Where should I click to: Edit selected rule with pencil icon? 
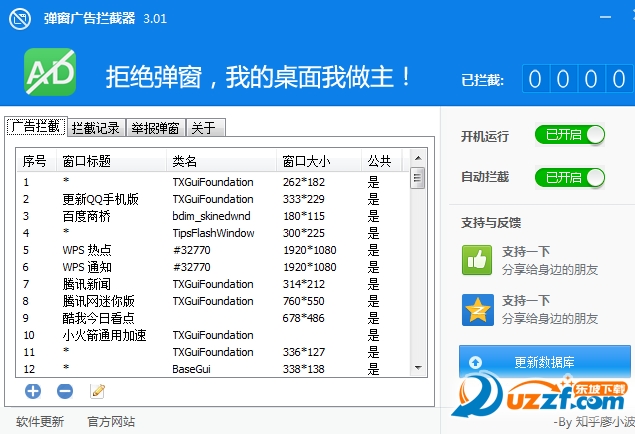click(x=97, y=391)
